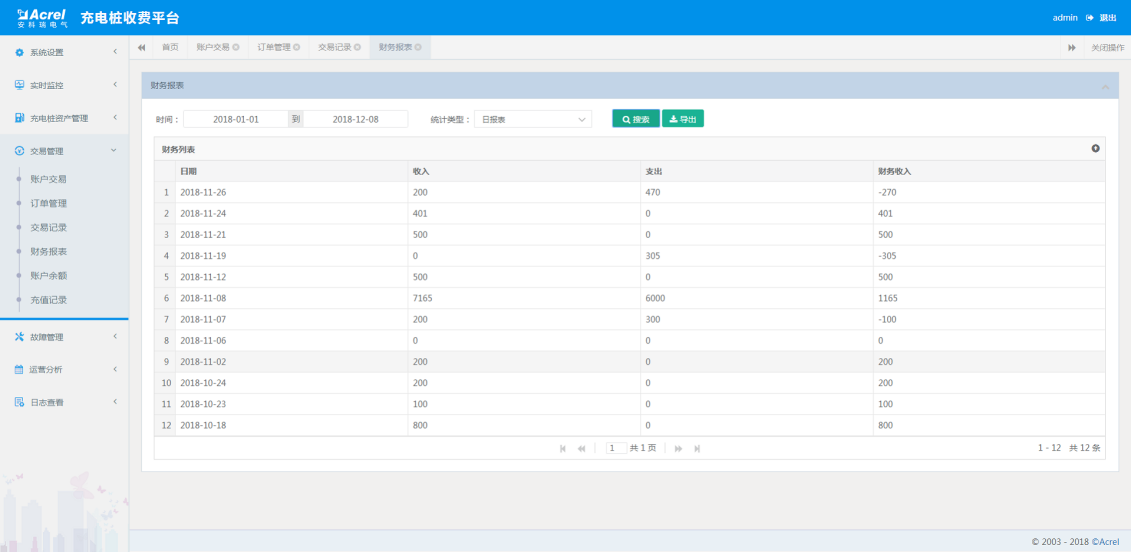Viewport: 1131px width, 552px height.
Task: Click the Acrel logo in header
Action: [42, 17]
